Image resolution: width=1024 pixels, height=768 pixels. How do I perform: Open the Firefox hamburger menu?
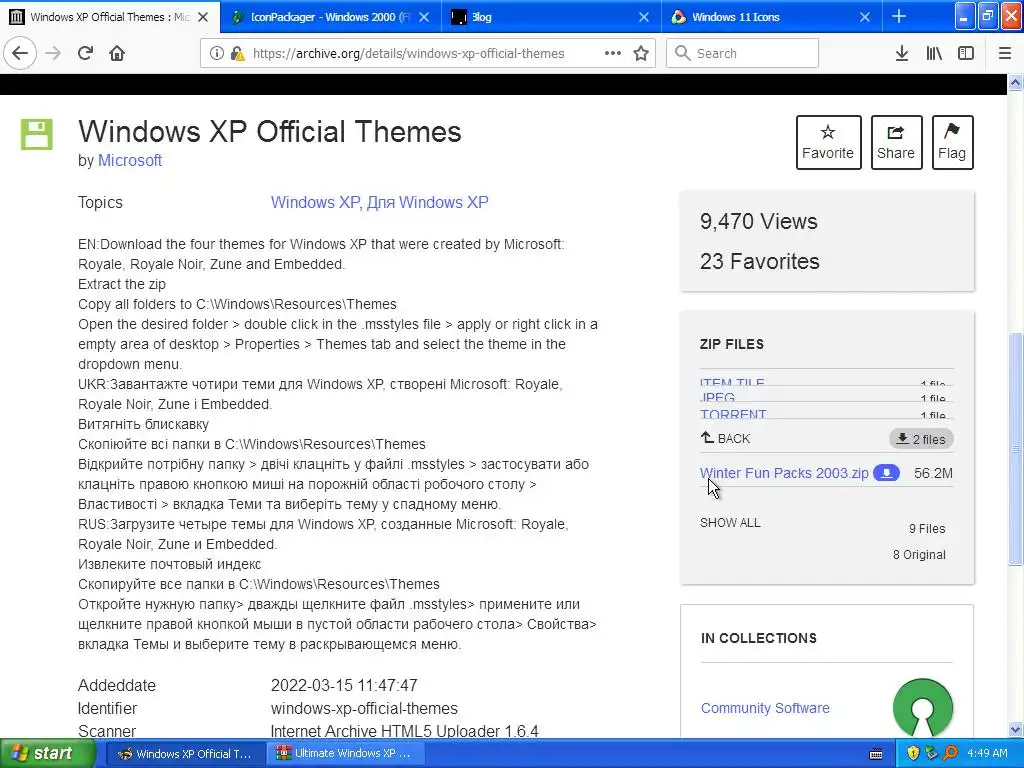[1004, 53]
